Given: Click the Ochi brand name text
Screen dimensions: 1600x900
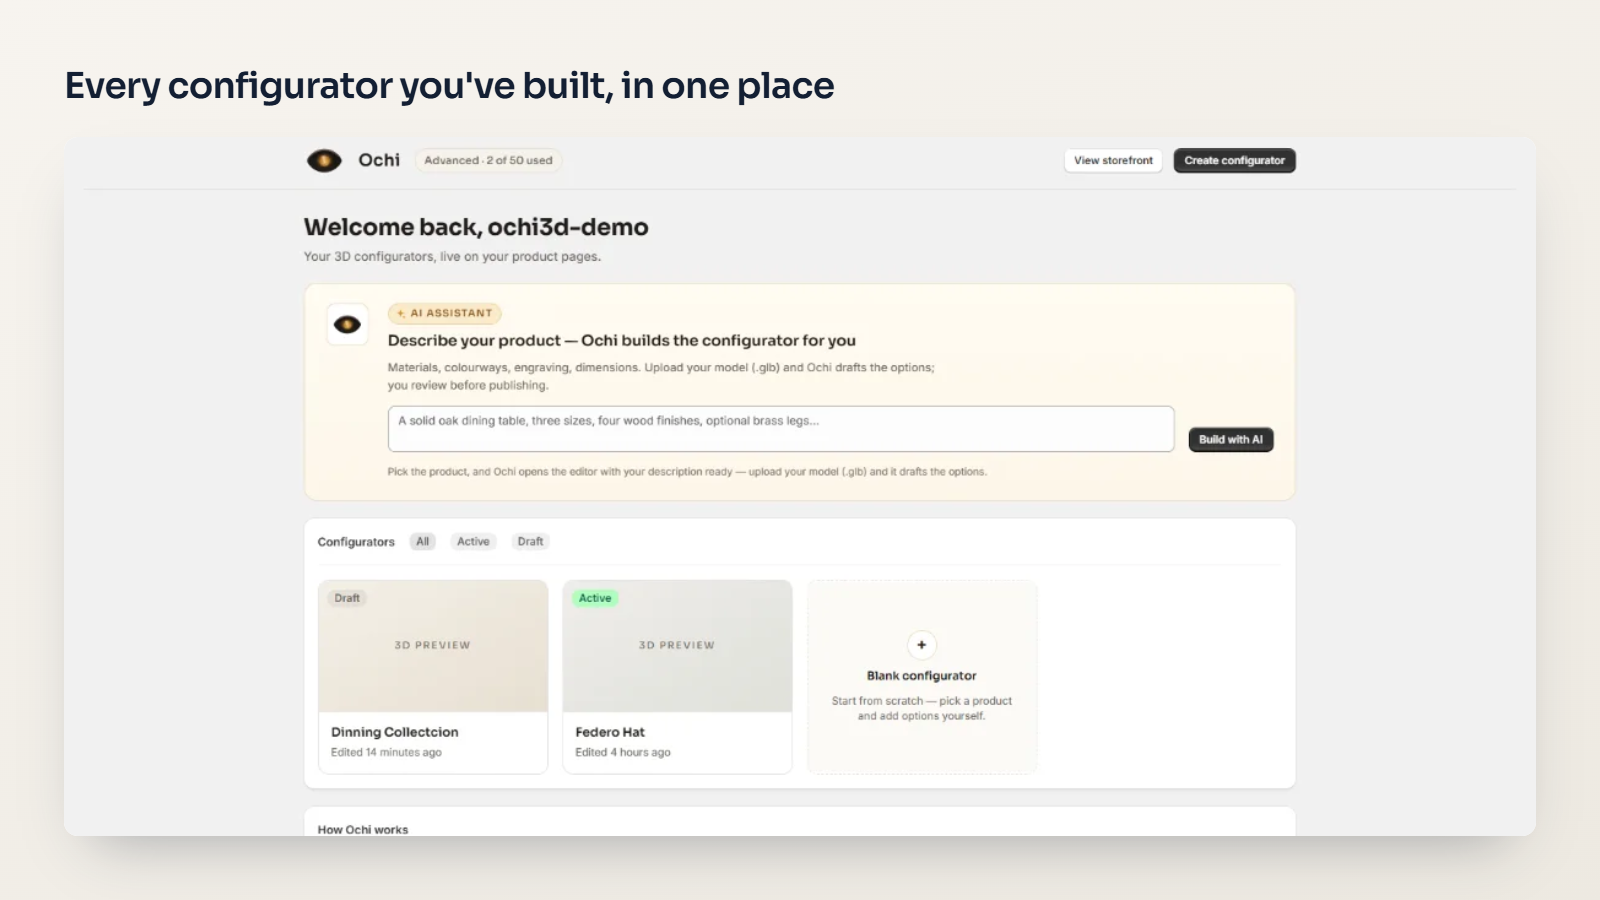Looking at the screenshot, I should [379, 160].
